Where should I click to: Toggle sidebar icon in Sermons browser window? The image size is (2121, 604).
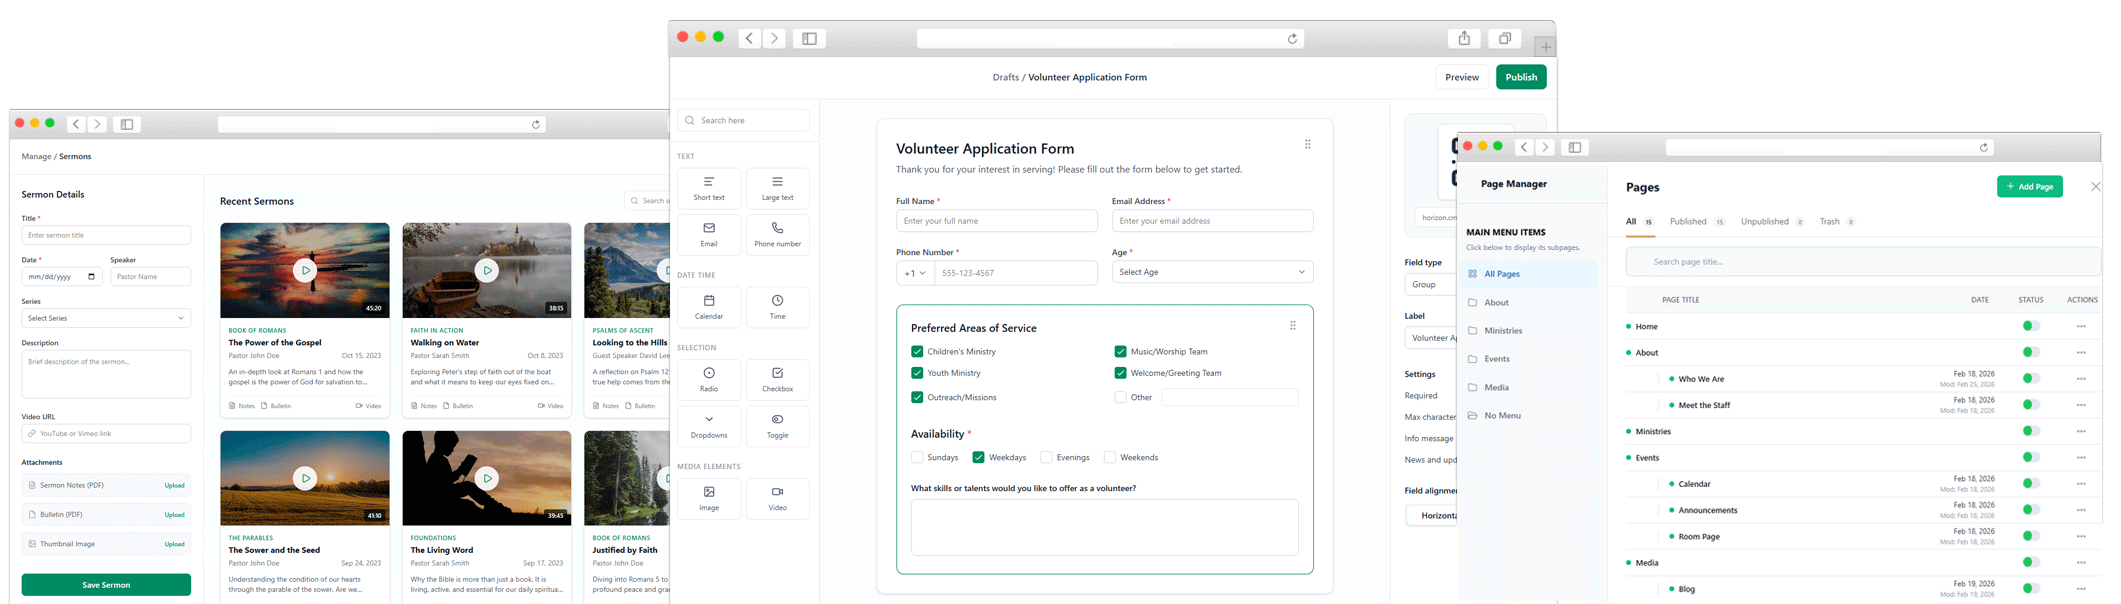tap(127, 124)
